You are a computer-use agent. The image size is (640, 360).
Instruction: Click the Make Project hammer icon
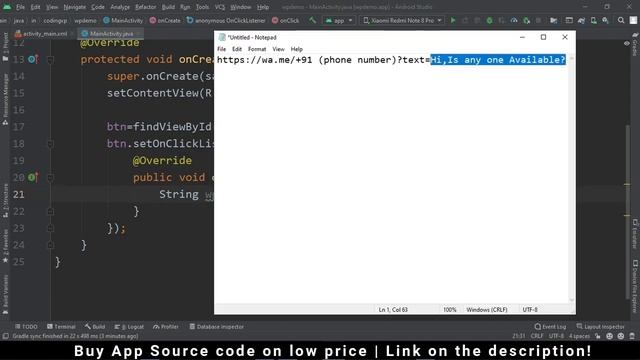point(312,20)
